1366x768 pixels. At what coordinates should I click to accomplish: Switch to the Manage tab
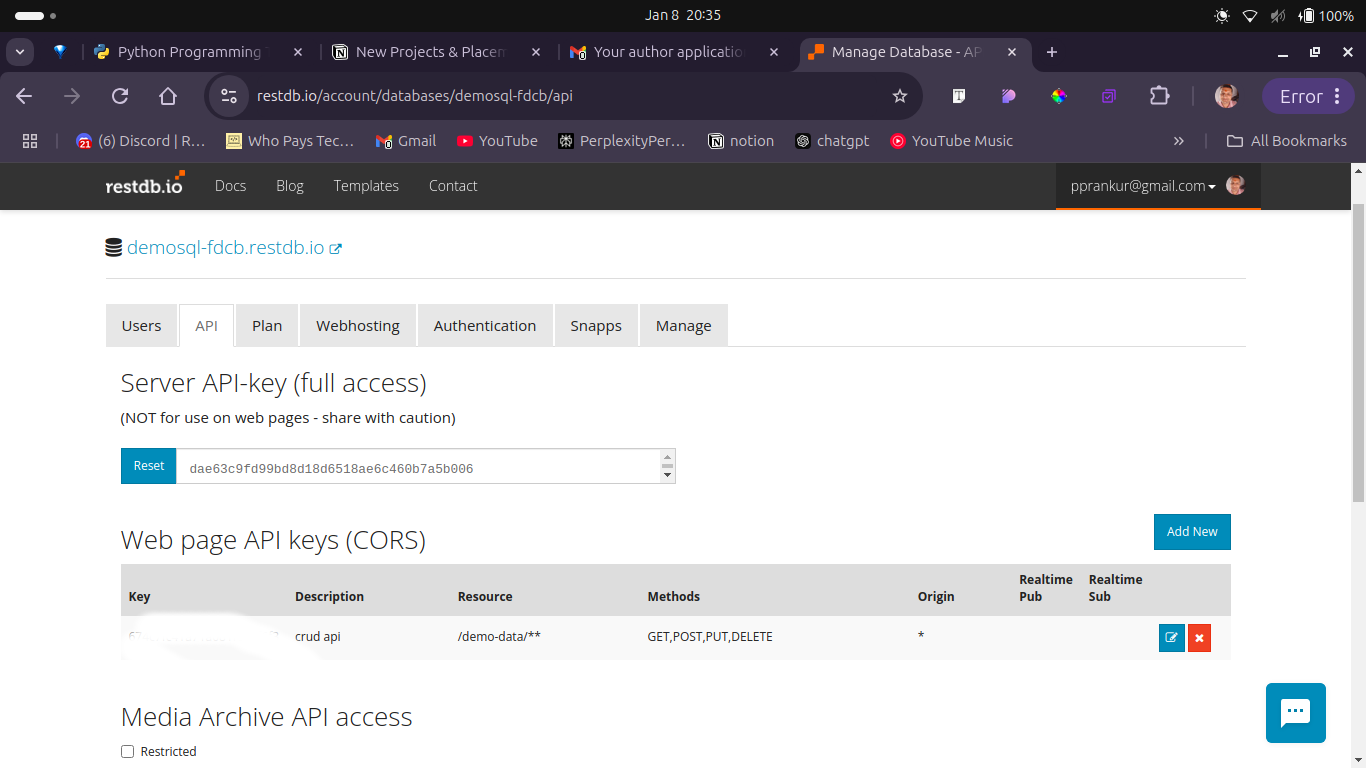(684, 326)
